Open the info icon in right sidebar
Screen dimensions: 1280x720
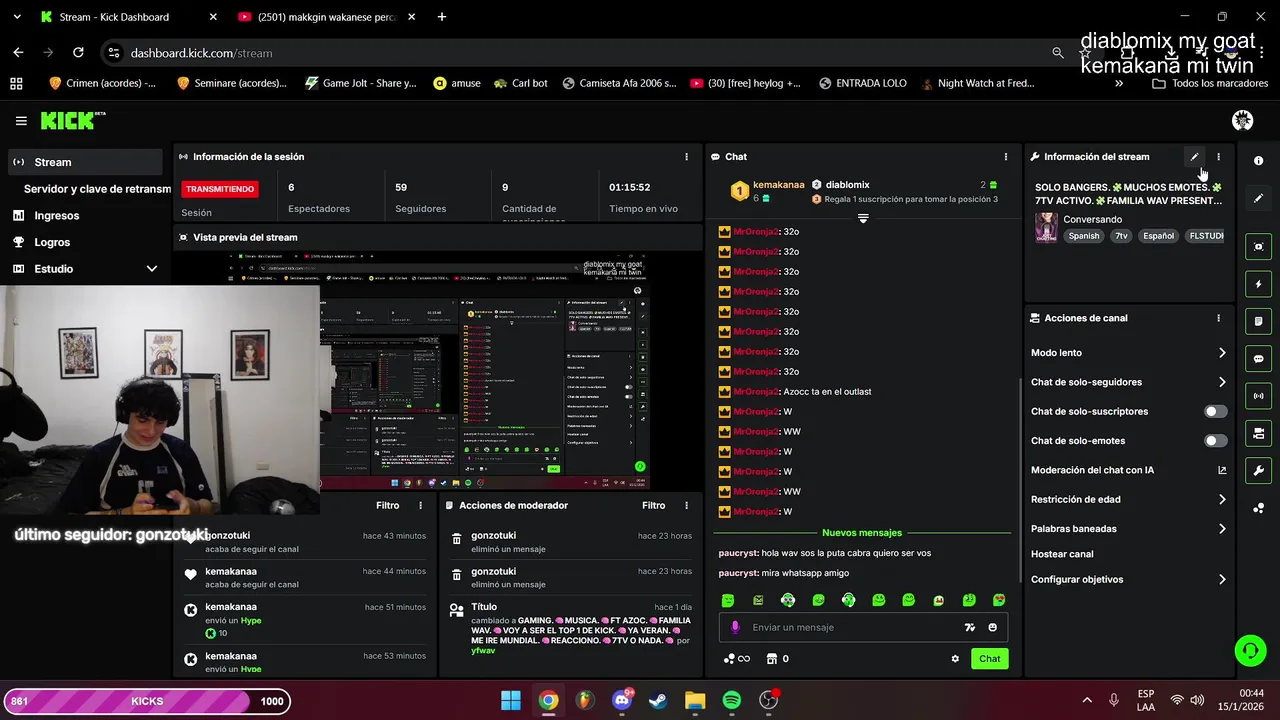pyautogui.click(x=1258, y=161)
